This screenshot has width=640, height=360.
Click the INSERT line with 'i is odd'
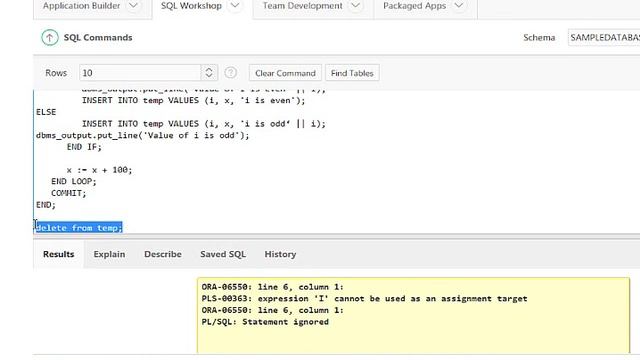click(204, 124)
